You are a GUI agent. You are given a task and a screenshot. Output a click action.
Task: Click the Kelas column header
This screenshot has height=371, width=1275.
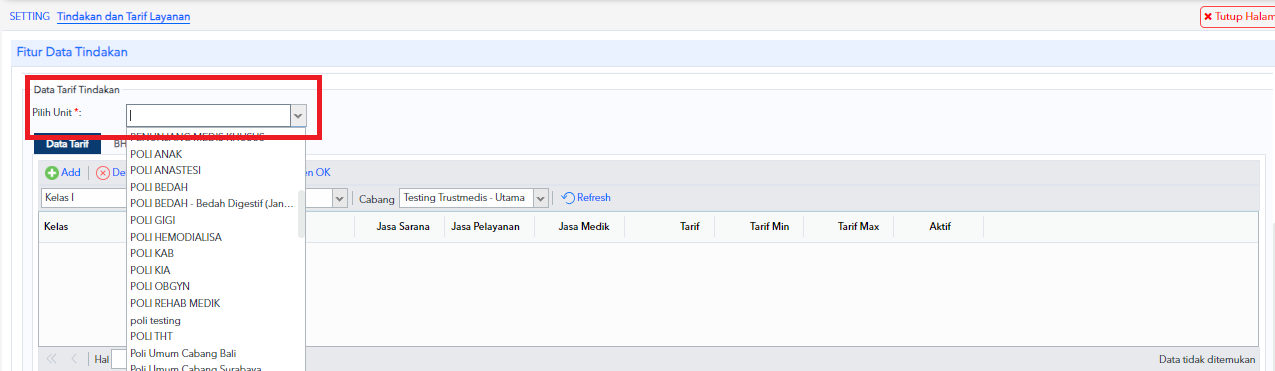pyautogui.click(x=56, y=227)
